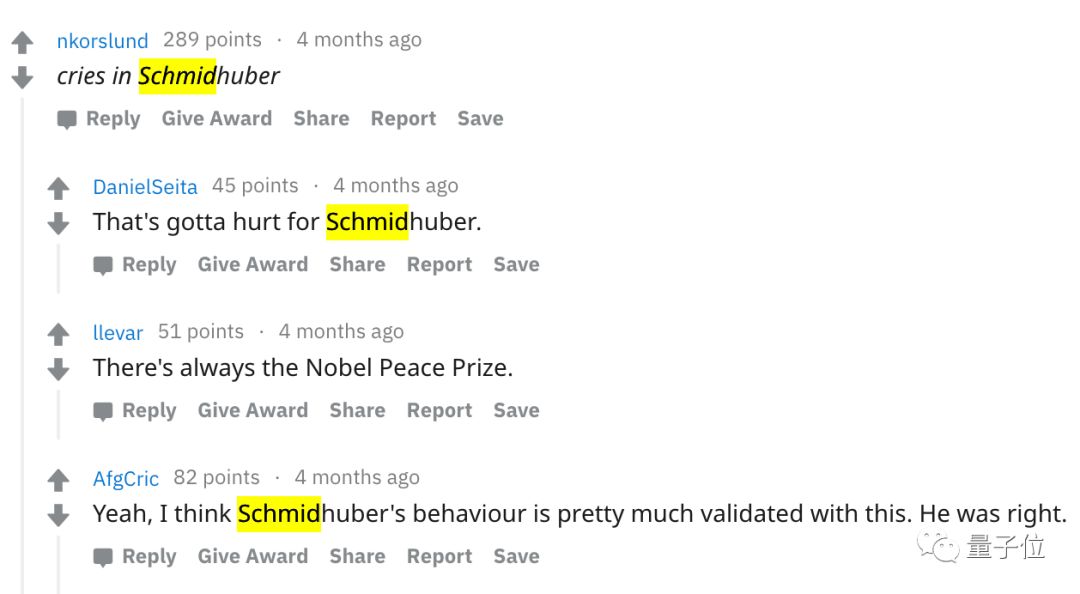Upvote llevar's Nobel Peace Prize comment

(58, 334)
